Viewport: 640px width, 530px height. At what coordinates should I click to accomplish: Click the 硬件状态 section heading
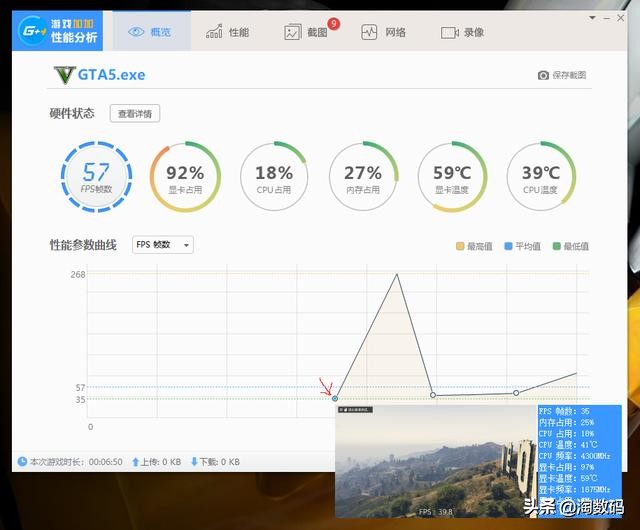tap(72, 113)
